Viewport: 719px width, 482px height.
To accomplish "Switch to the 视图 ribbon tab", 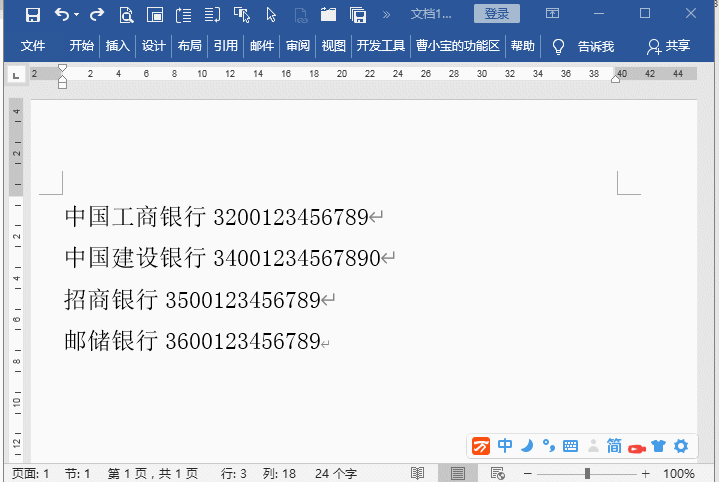I will [x=333, y=46].
